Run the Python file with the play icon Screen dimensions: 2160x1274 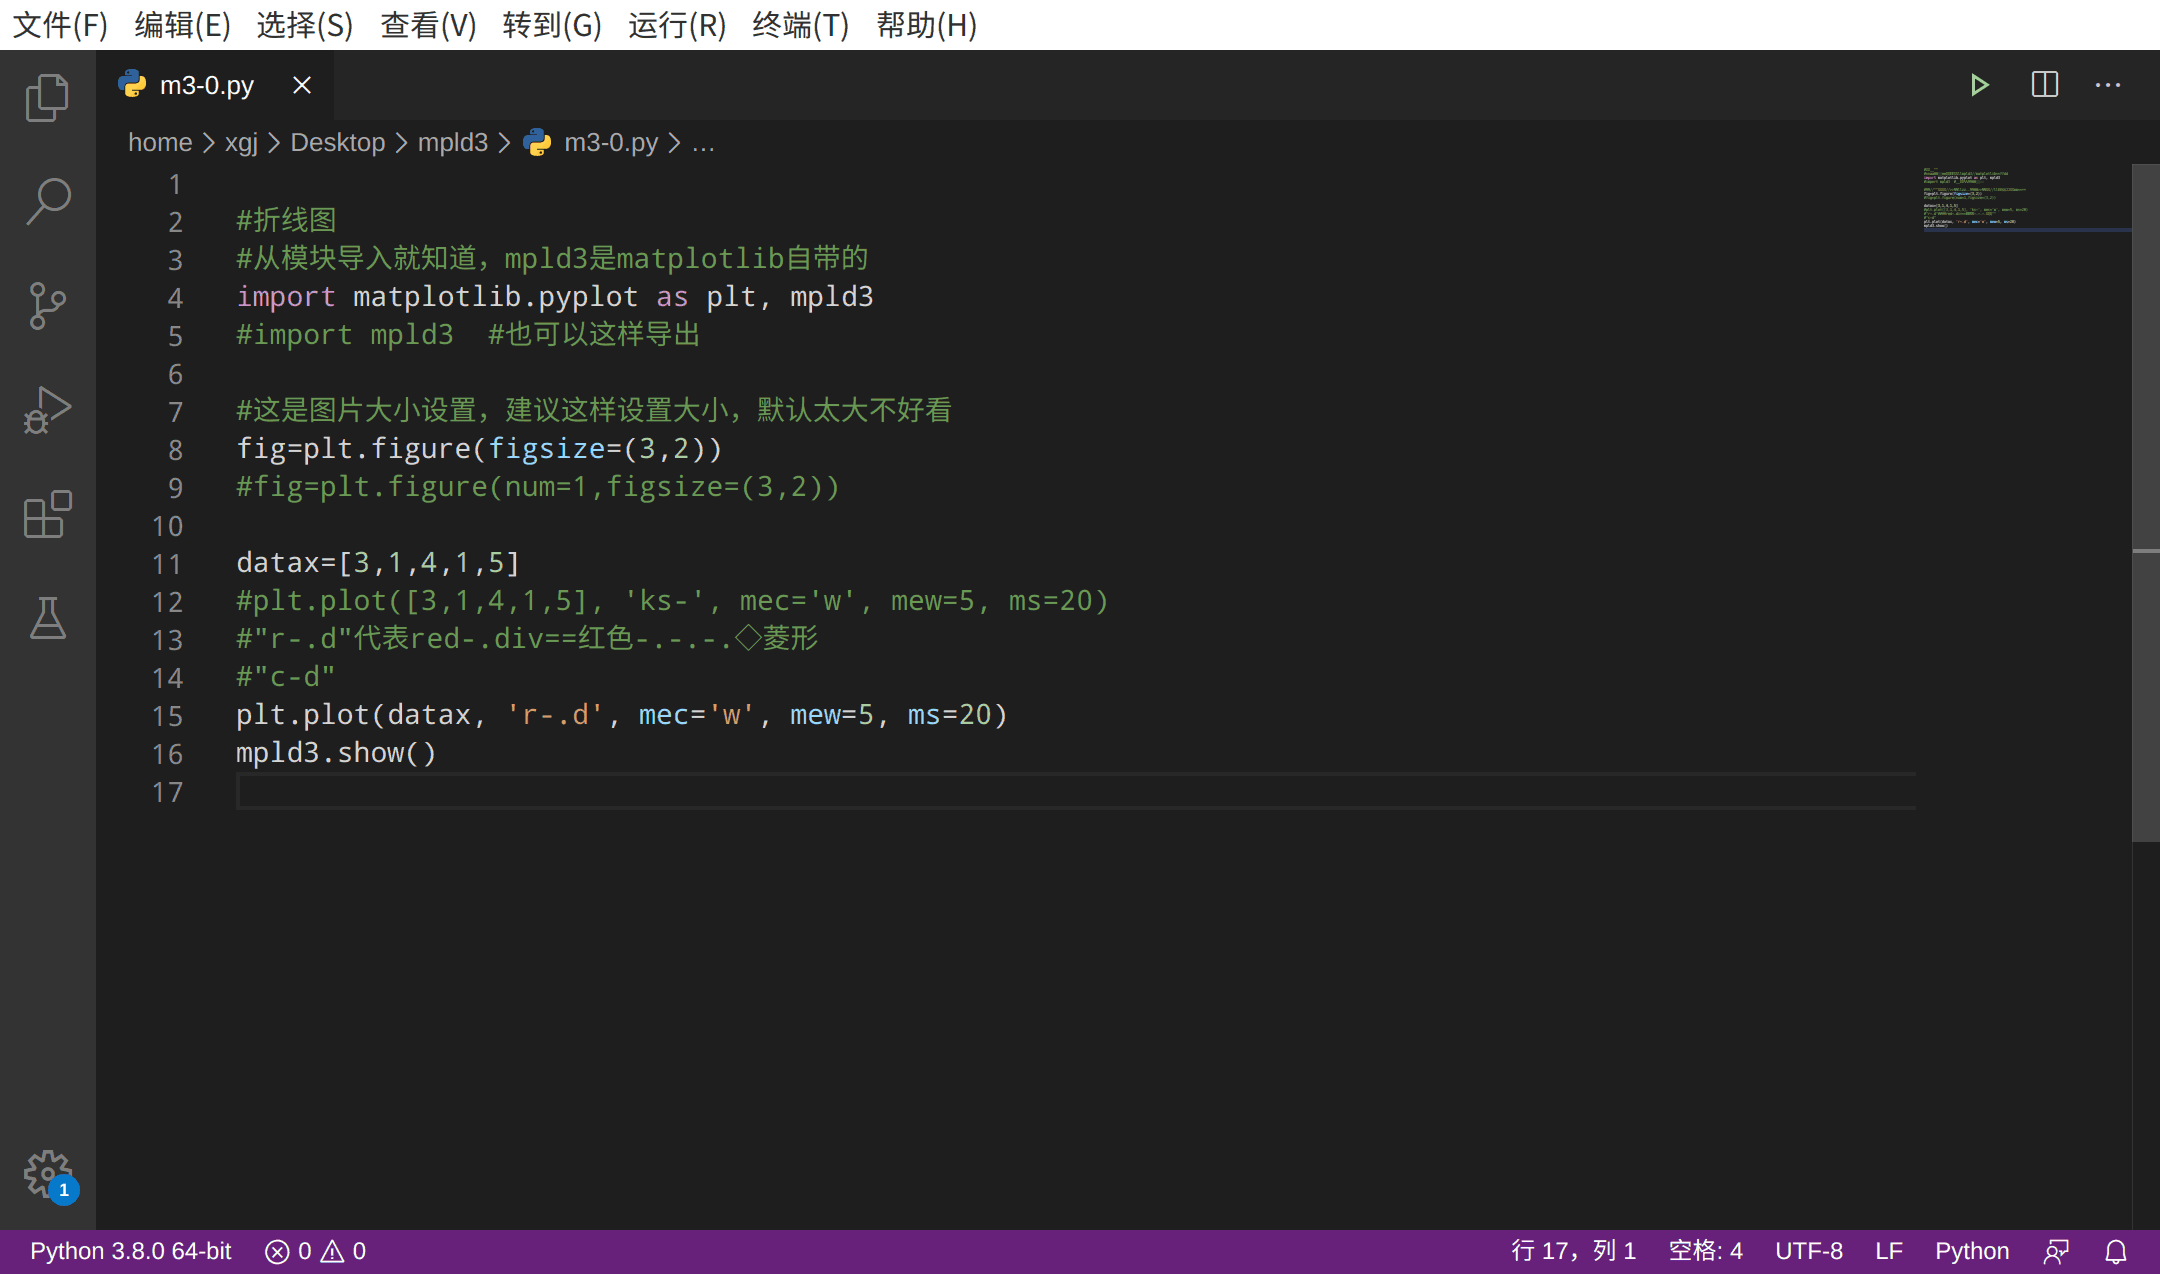coord(1981,85)
